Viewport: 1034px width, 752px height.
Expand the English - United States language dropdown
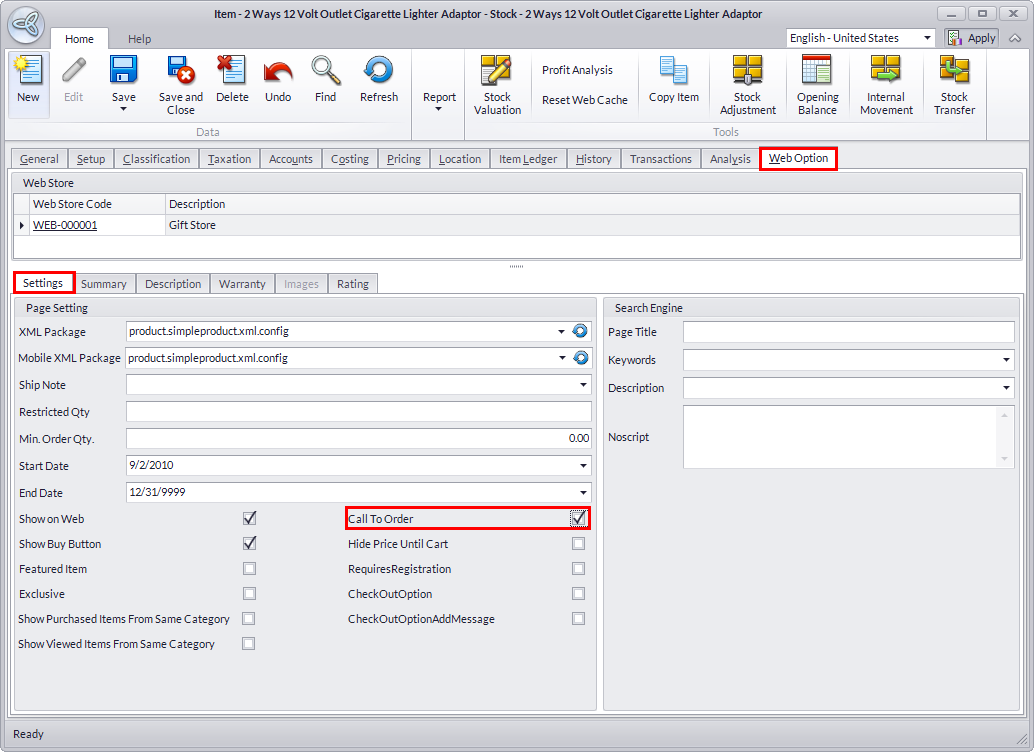pyautogui.click(x=927, y=38)
